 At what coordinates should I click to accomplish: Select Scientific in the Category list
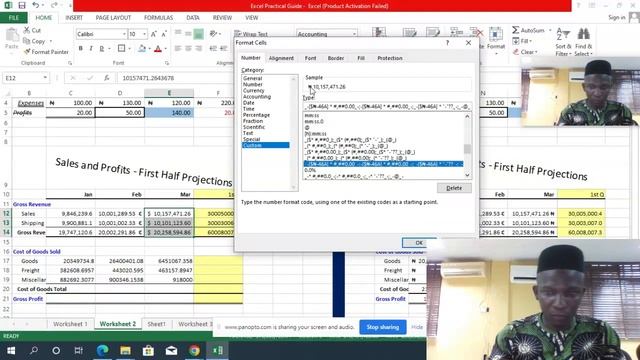pyautogui.click(x=254, y=127)
